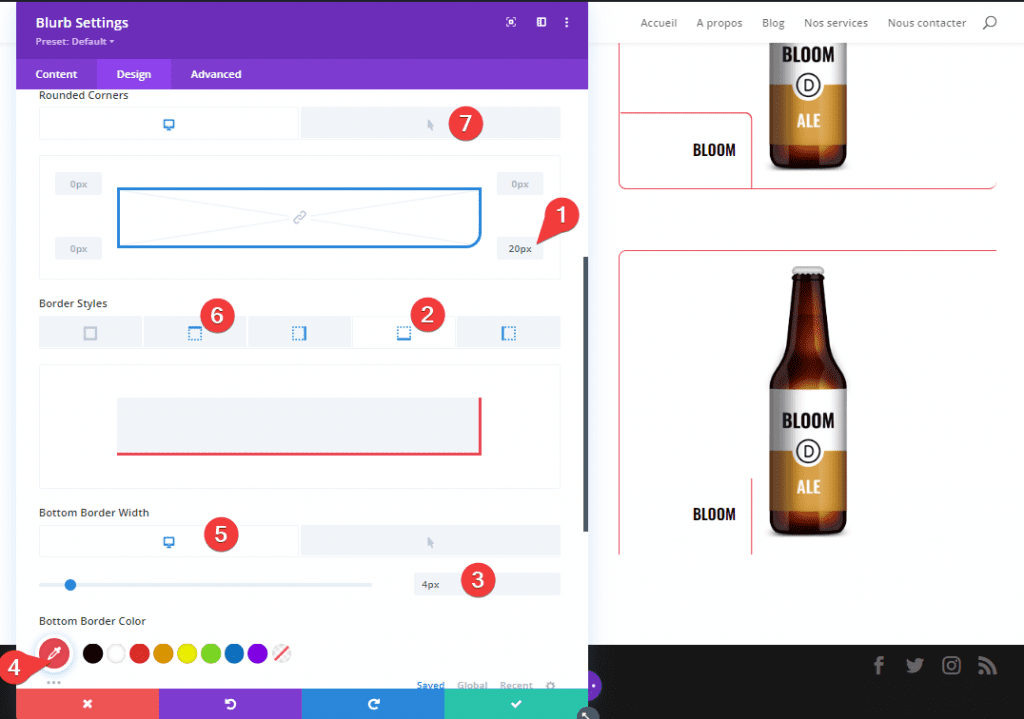Open the Saved colors tab
Image resolution: width=1024 pixels, height=719 pixels.
coord(430,684)
